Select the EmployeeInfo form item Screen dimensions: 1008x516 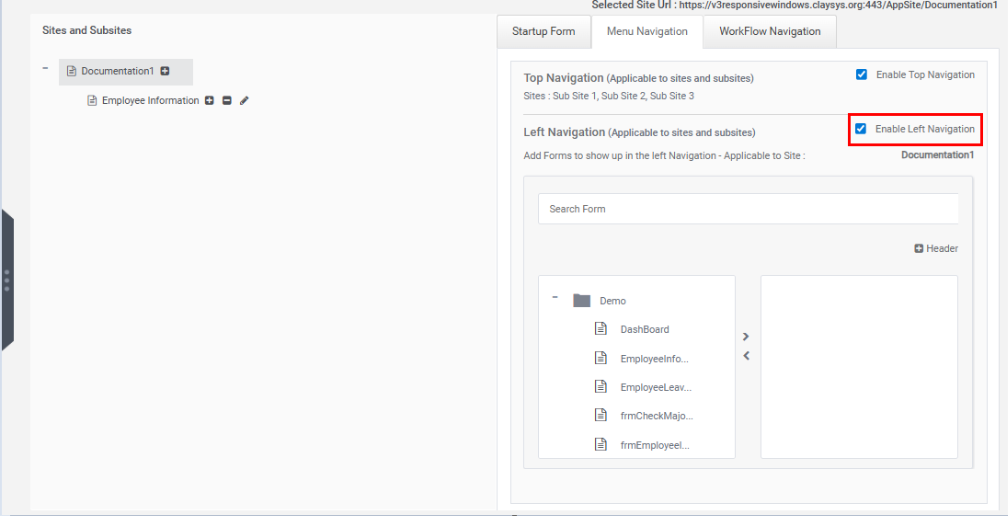[654, 359]
